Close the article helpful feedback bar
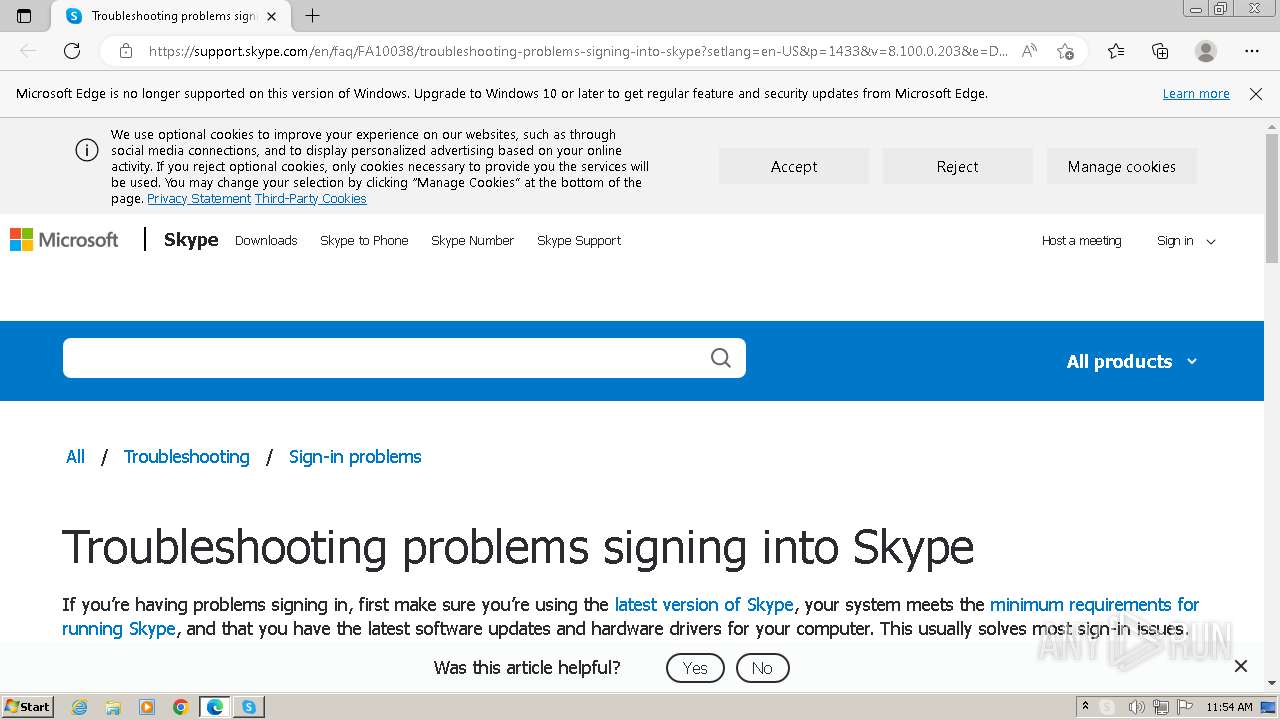 point(1241,666)
